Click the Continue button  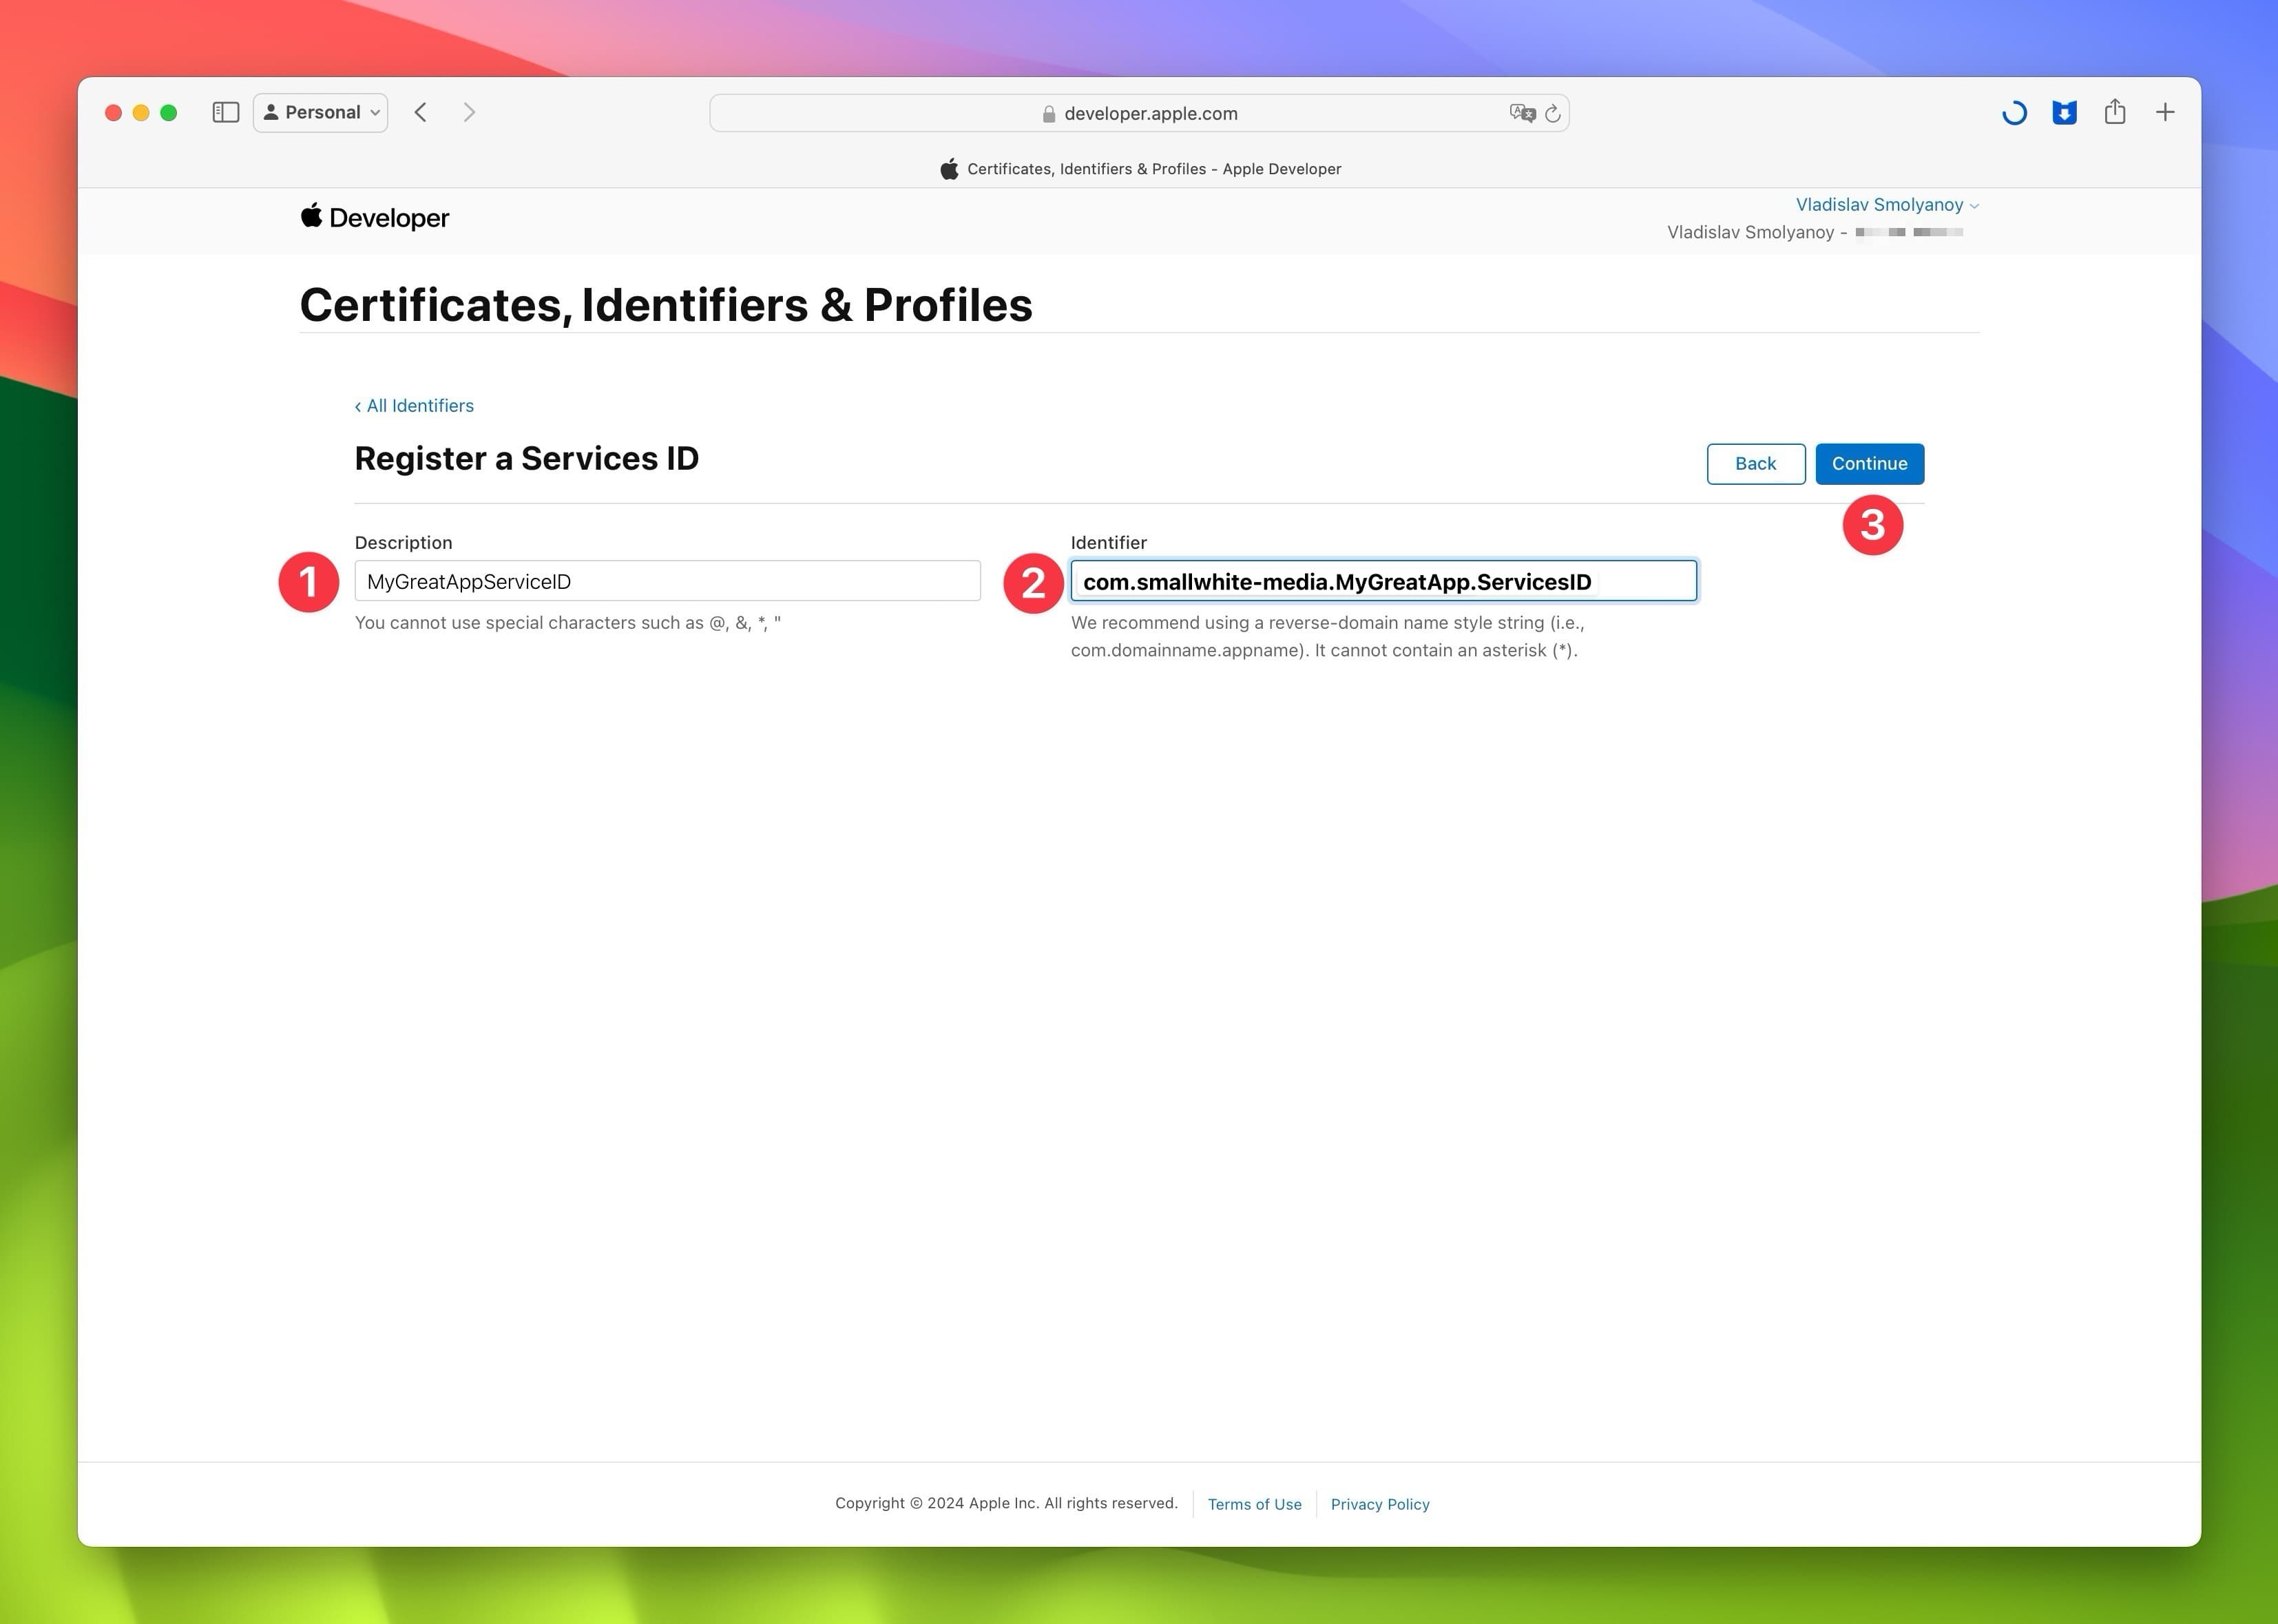point(1870,464)
